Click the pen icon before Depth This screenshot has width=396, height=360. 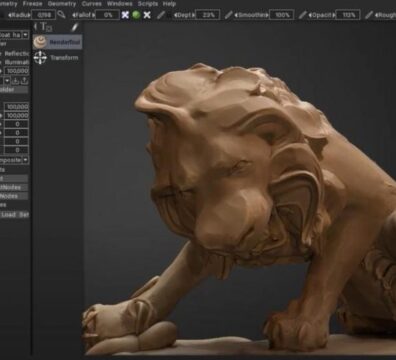click(161, 15)
